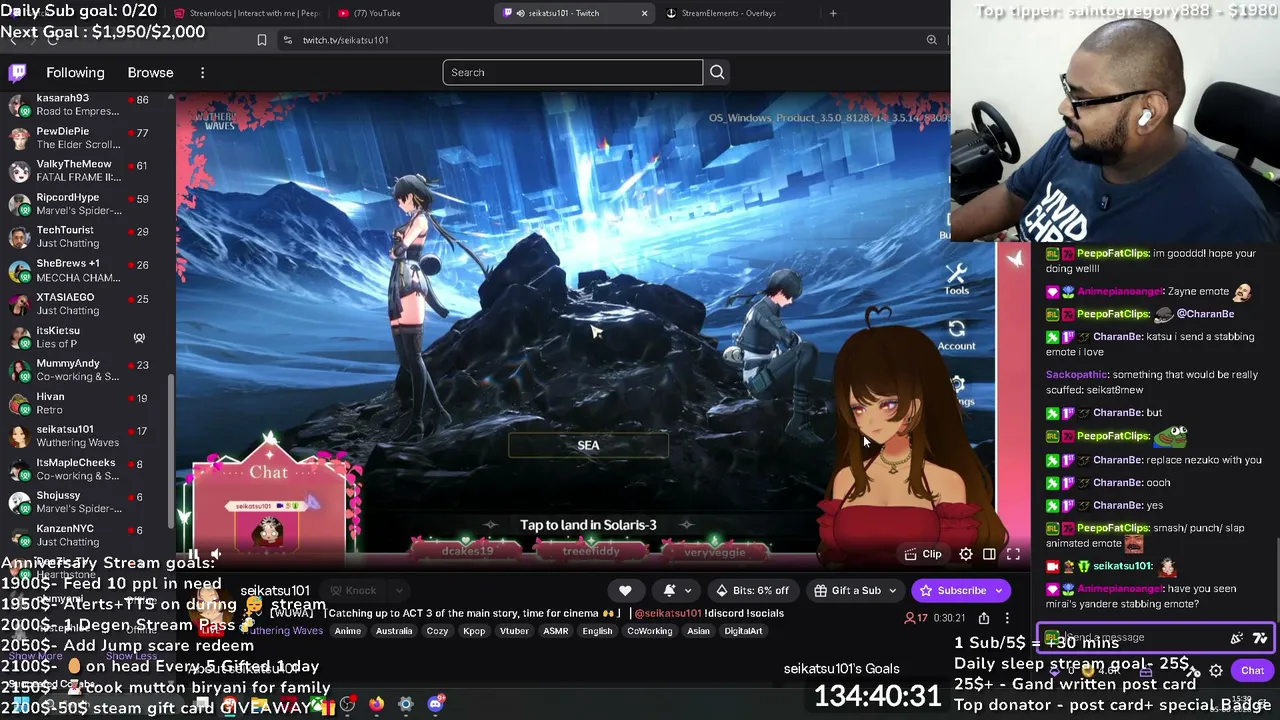Create a clip with the Clip button
The image size is (1280, 720).
pos(923,554)
